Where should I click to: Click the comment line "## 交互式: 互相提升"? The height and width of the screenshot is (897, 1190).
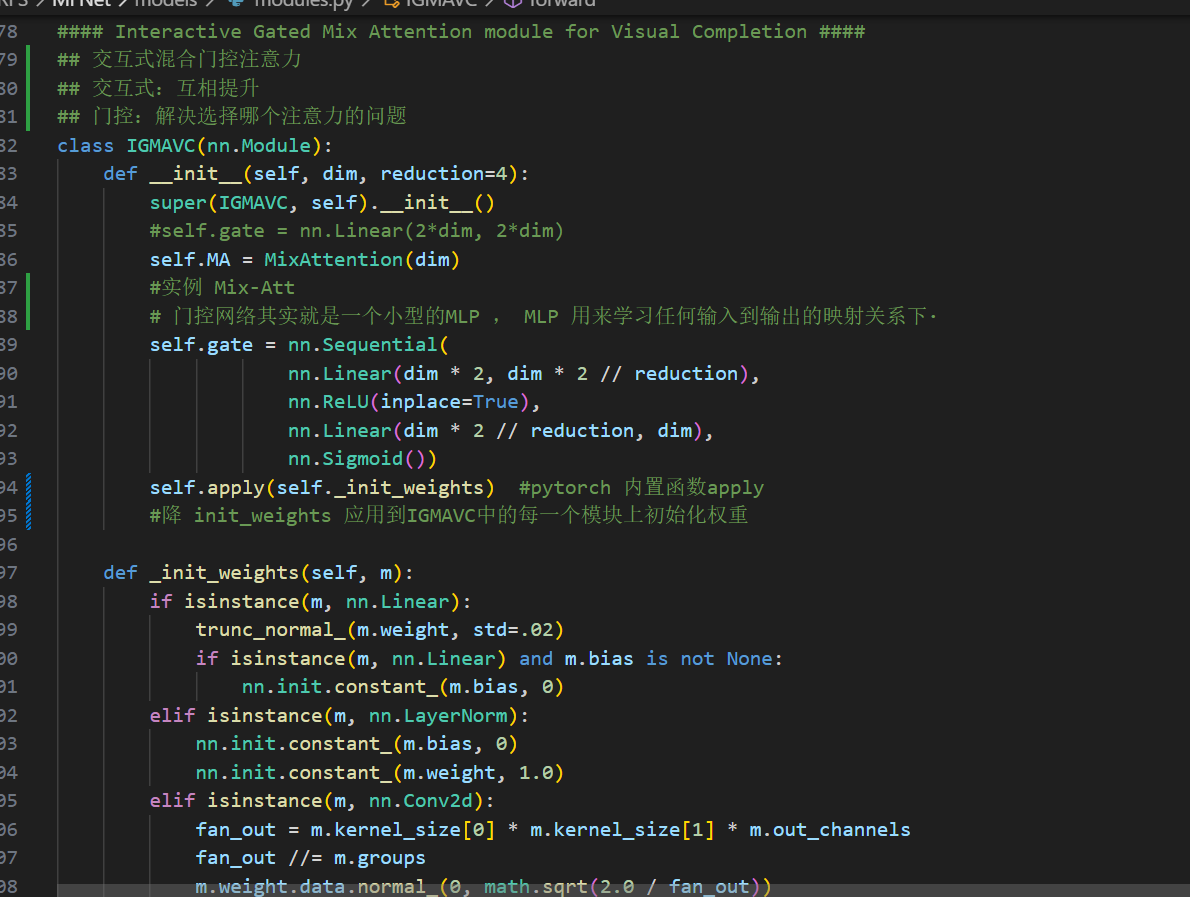click(159, 89)
